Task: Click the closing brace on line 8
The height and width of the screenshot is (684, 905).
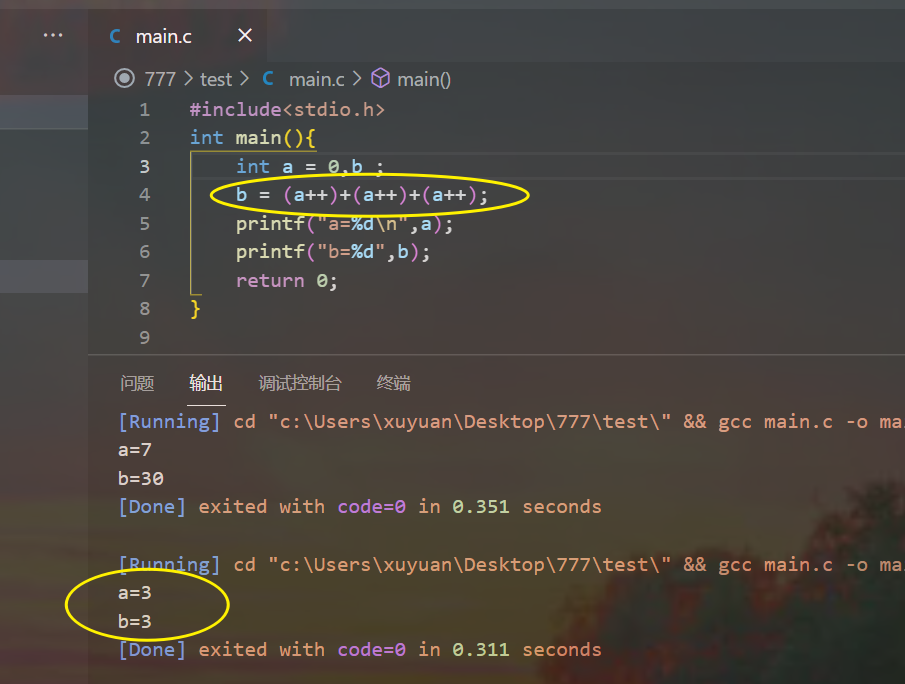Action: (x=195, y=309)
